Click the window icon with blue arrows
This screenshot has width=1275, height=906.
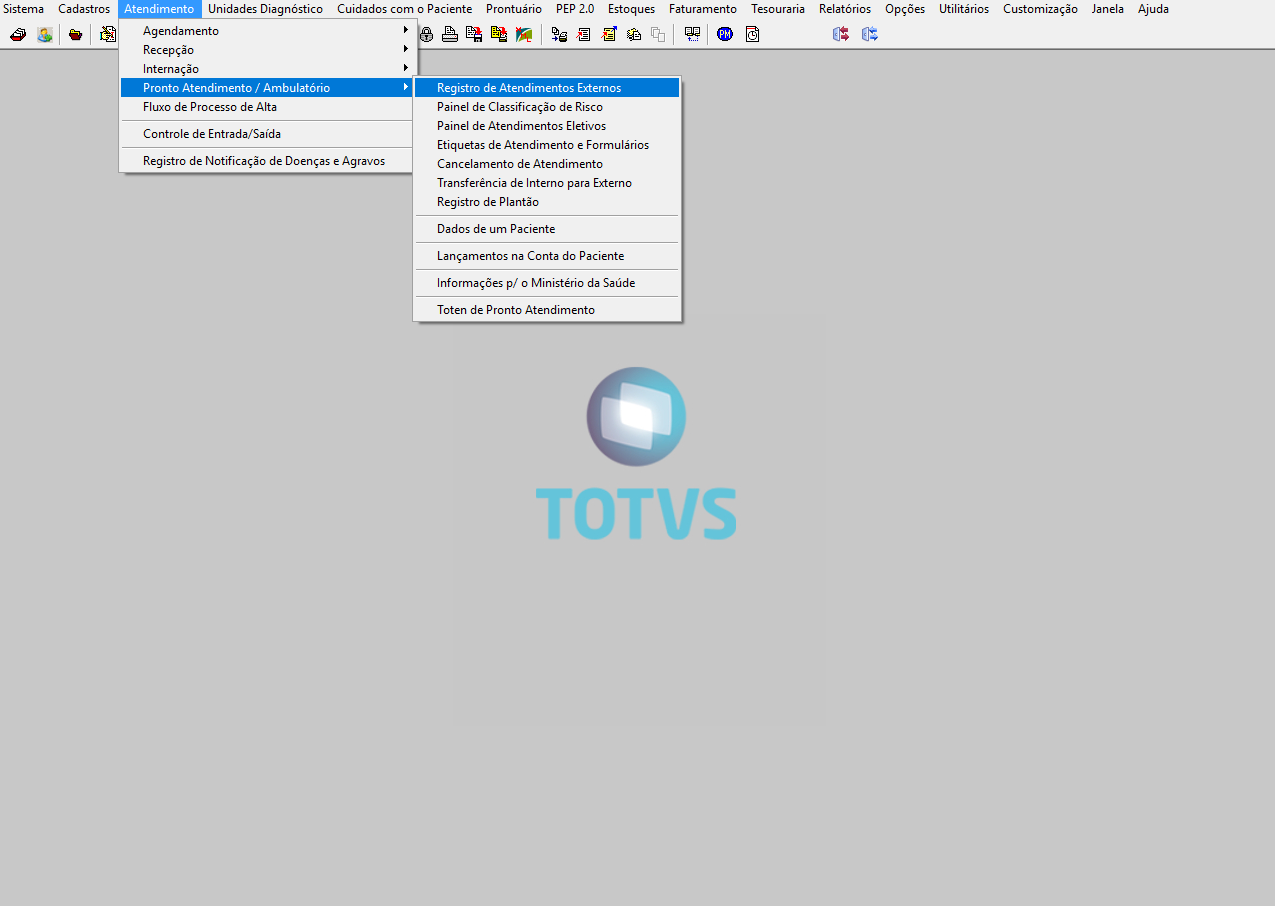[x=870, y=34]
